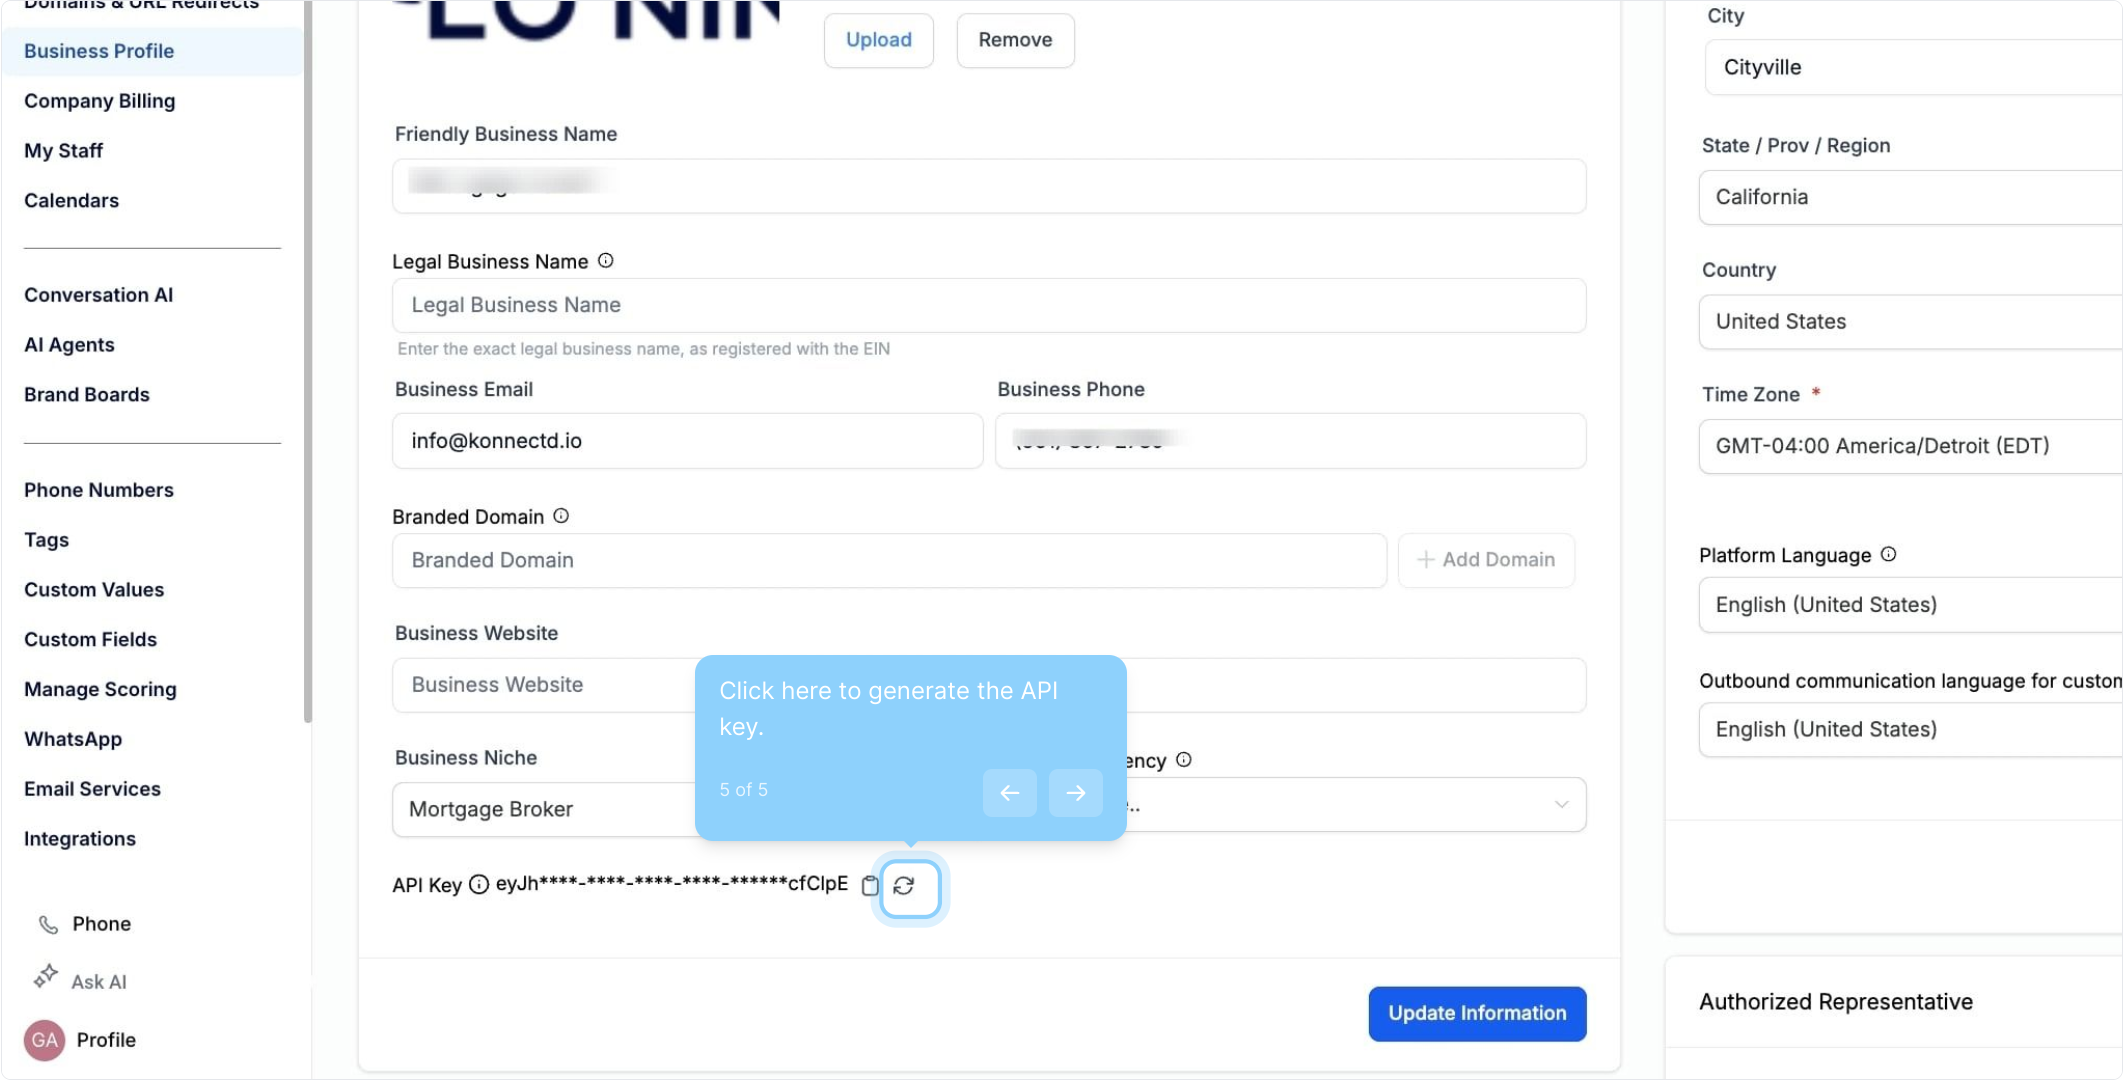
Task: Click the GA profile avatar
Action: [44, 1040]
